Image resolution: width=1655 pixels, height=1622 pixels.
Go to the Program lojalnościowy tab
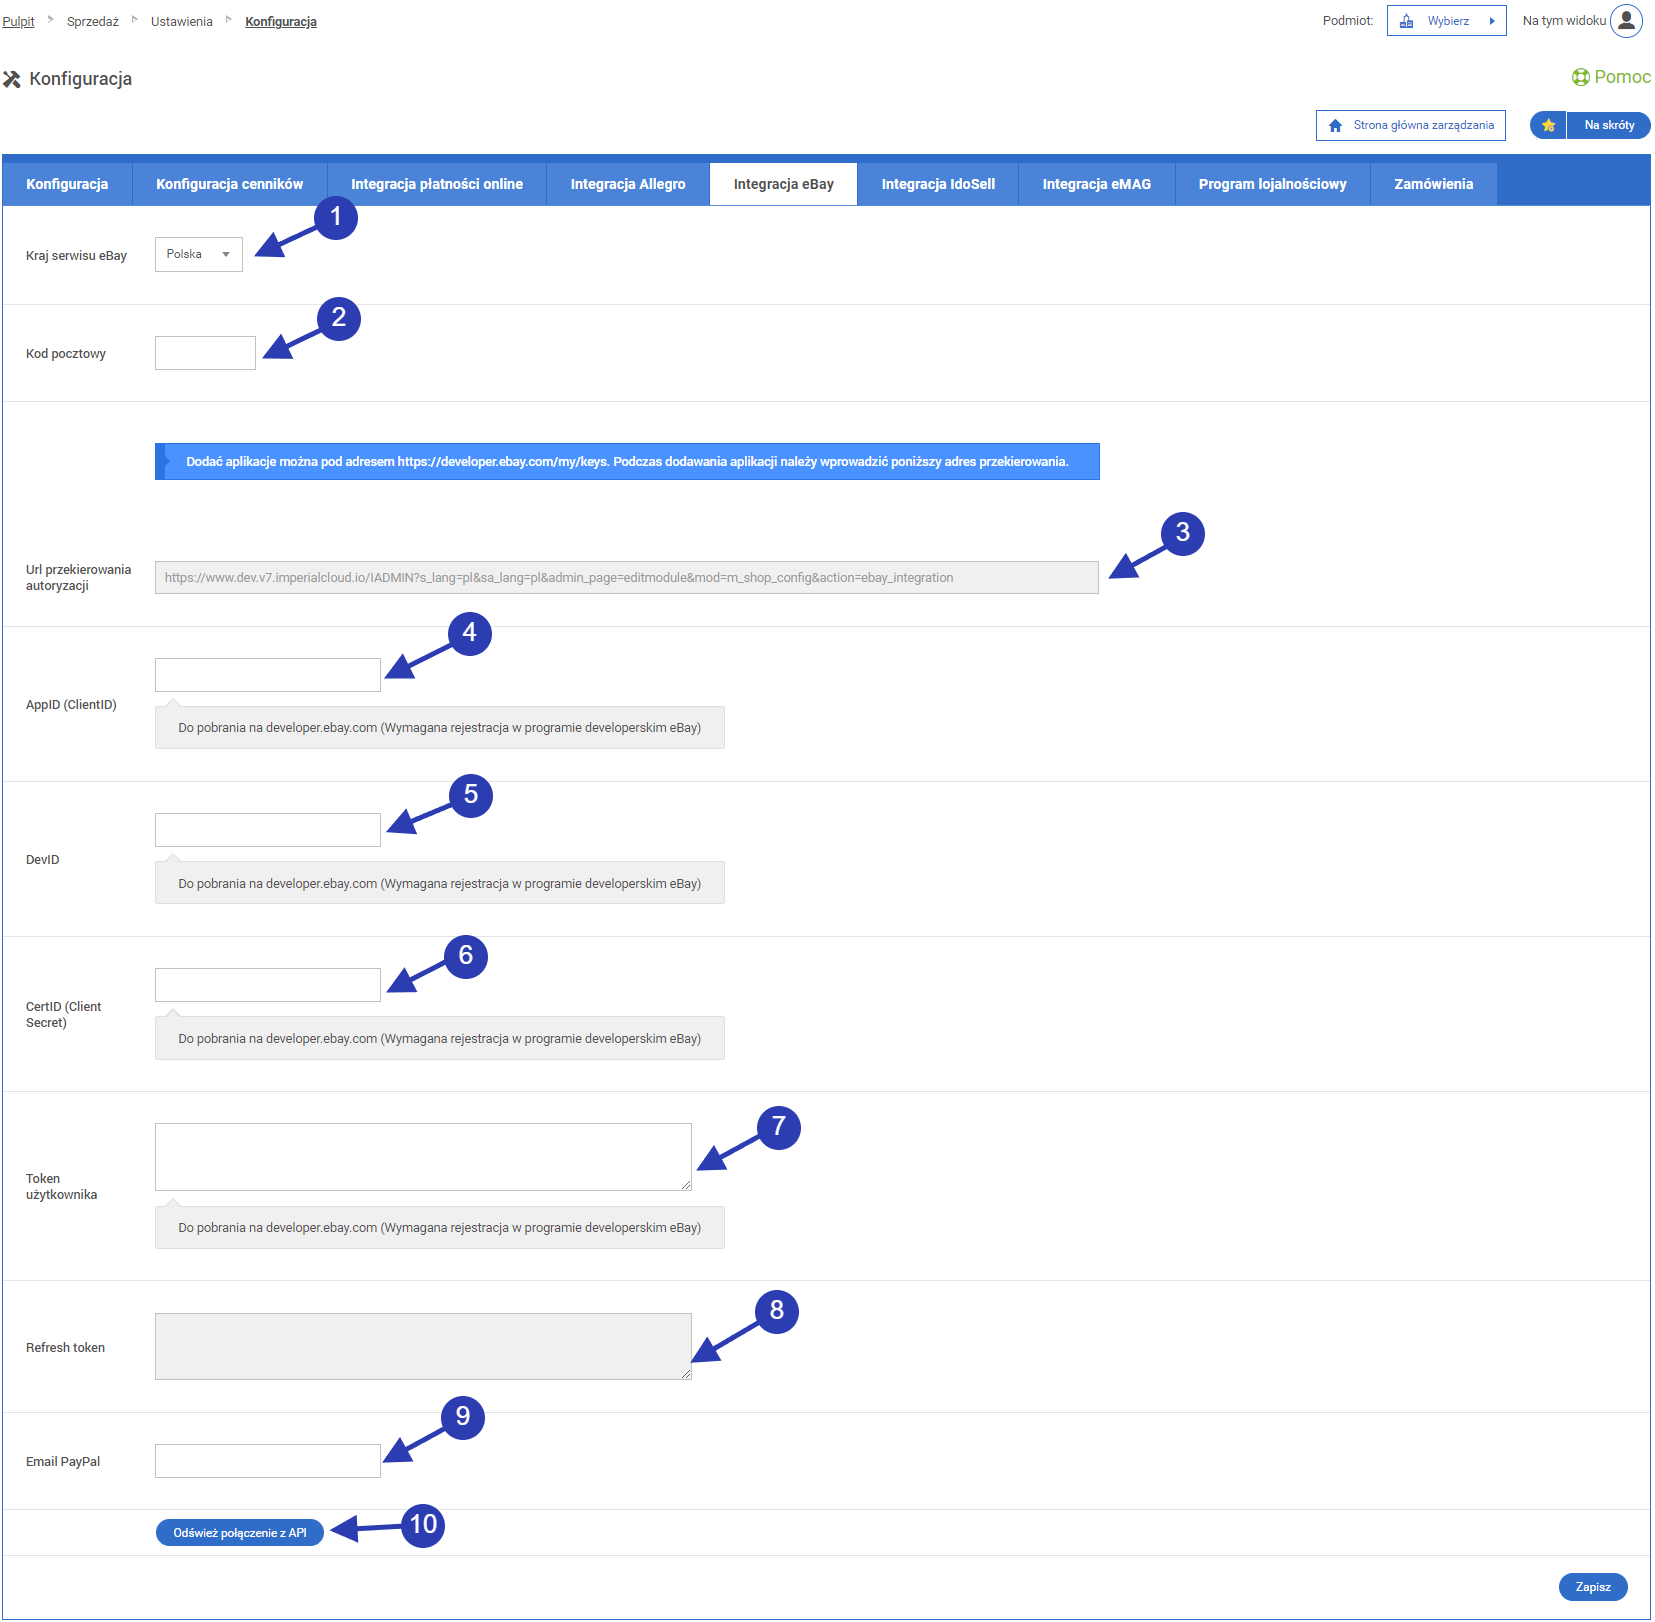point(1272,184)
